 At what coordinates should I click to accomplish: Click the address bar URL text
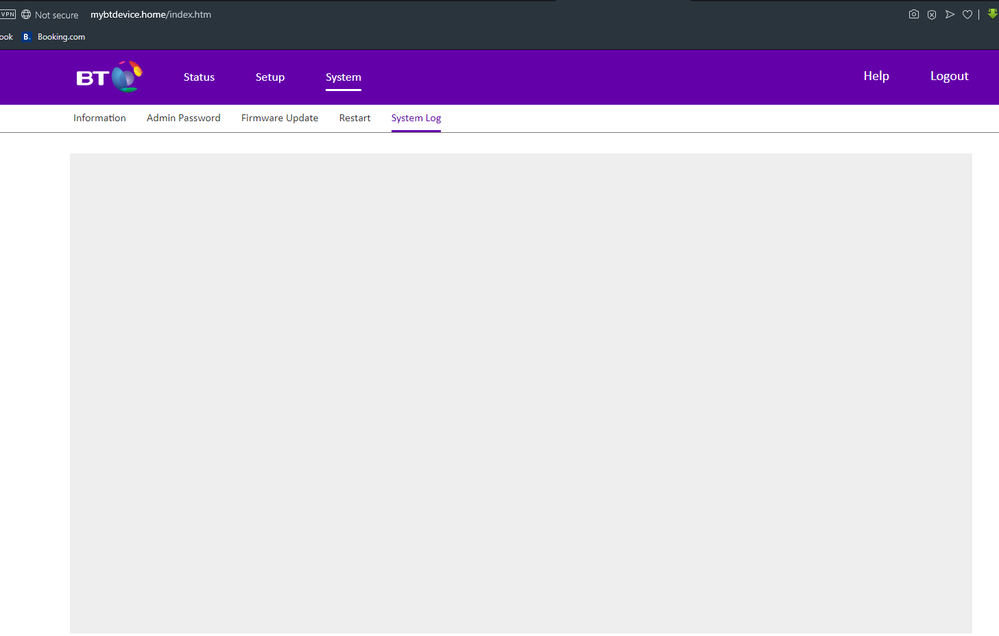[x=150, y=15]
